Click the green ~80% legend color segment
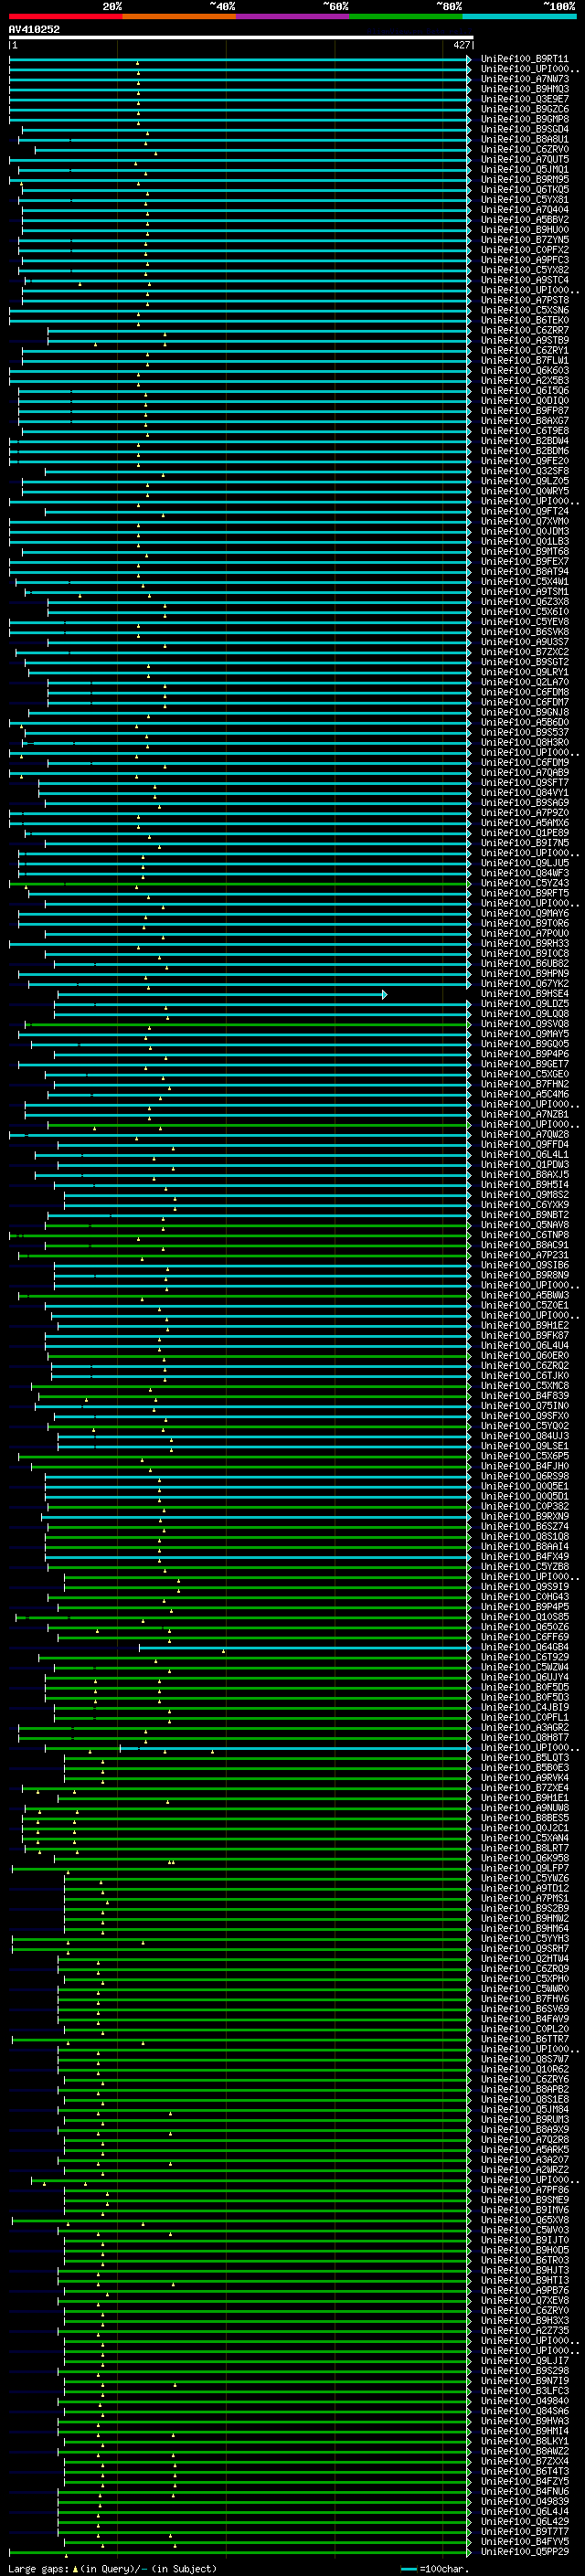 tap(406, 16)
